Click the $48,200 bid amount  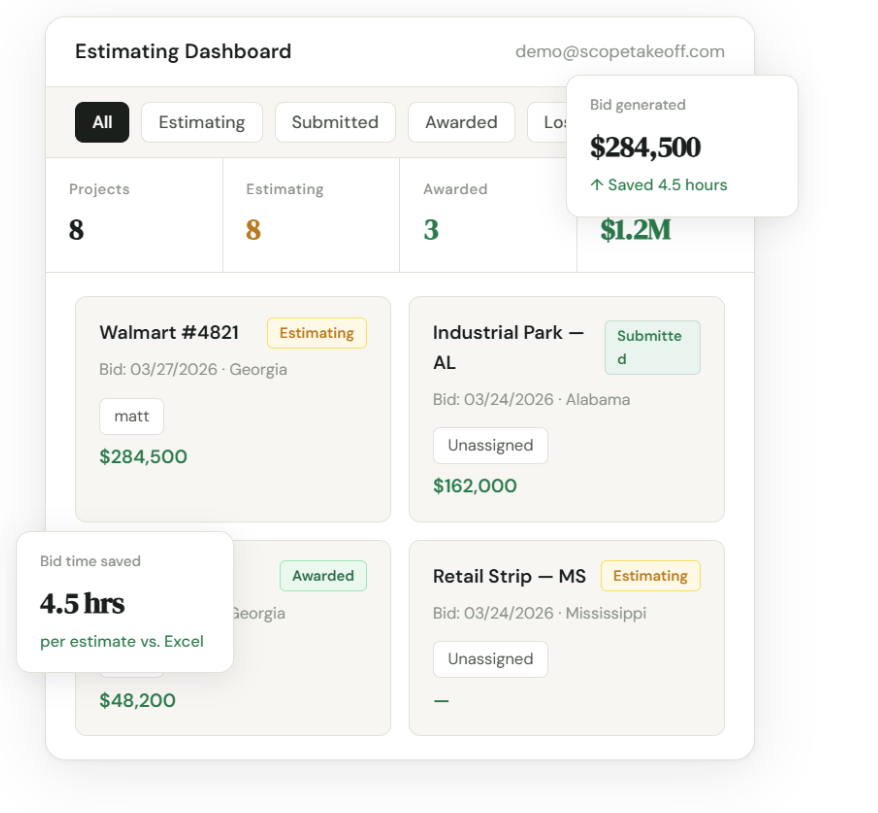[x=138, y=700]
